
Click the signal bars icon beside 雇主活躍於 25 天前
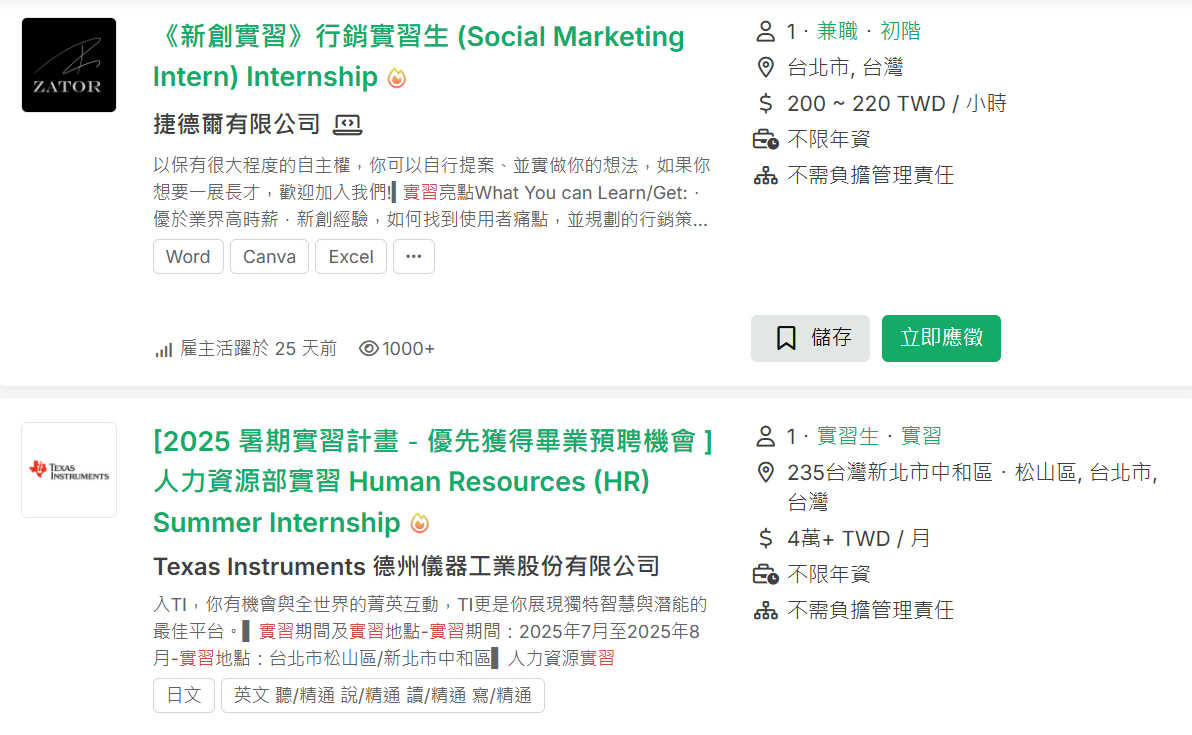pos(163,350)
